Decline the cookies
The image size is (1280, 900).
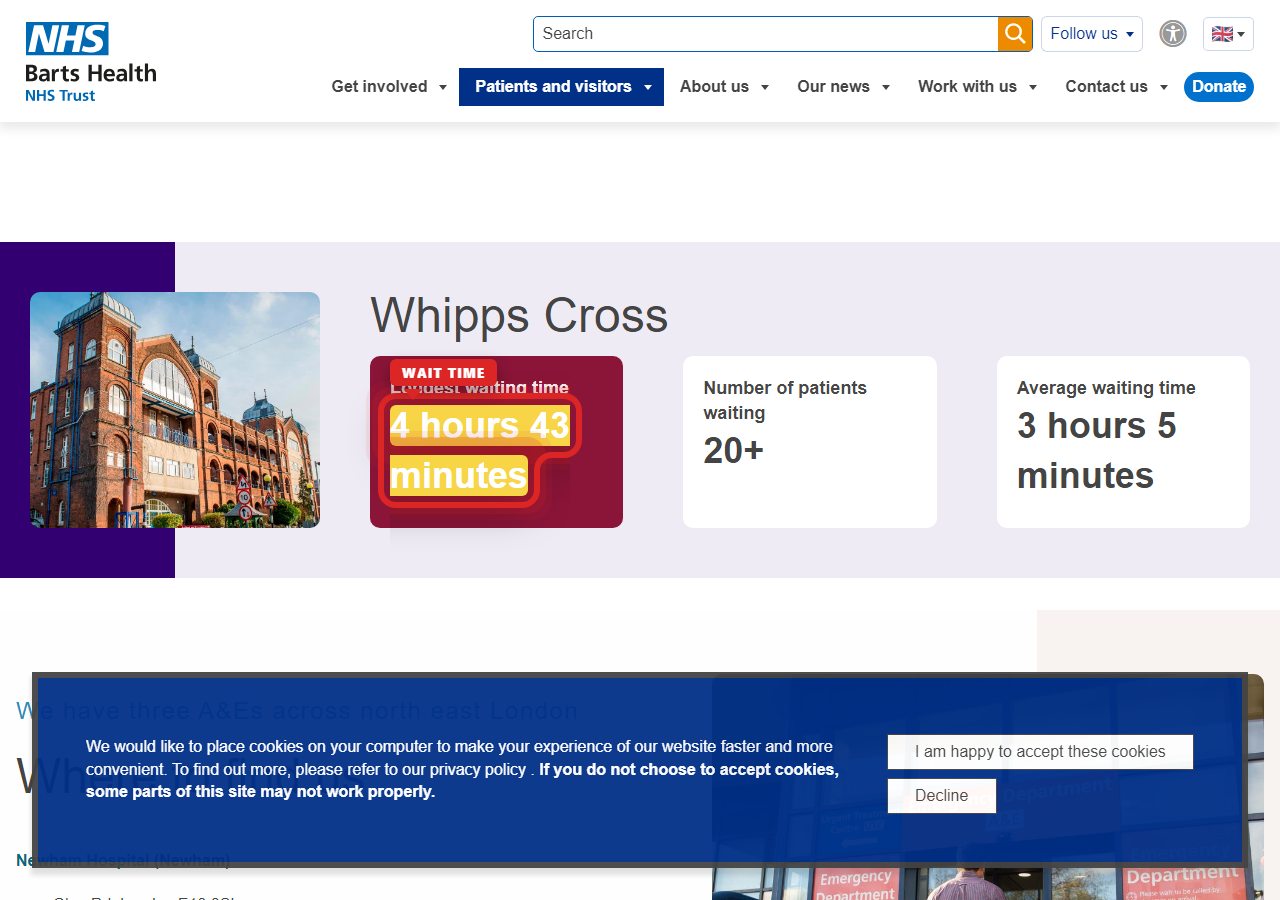(942, 796)
